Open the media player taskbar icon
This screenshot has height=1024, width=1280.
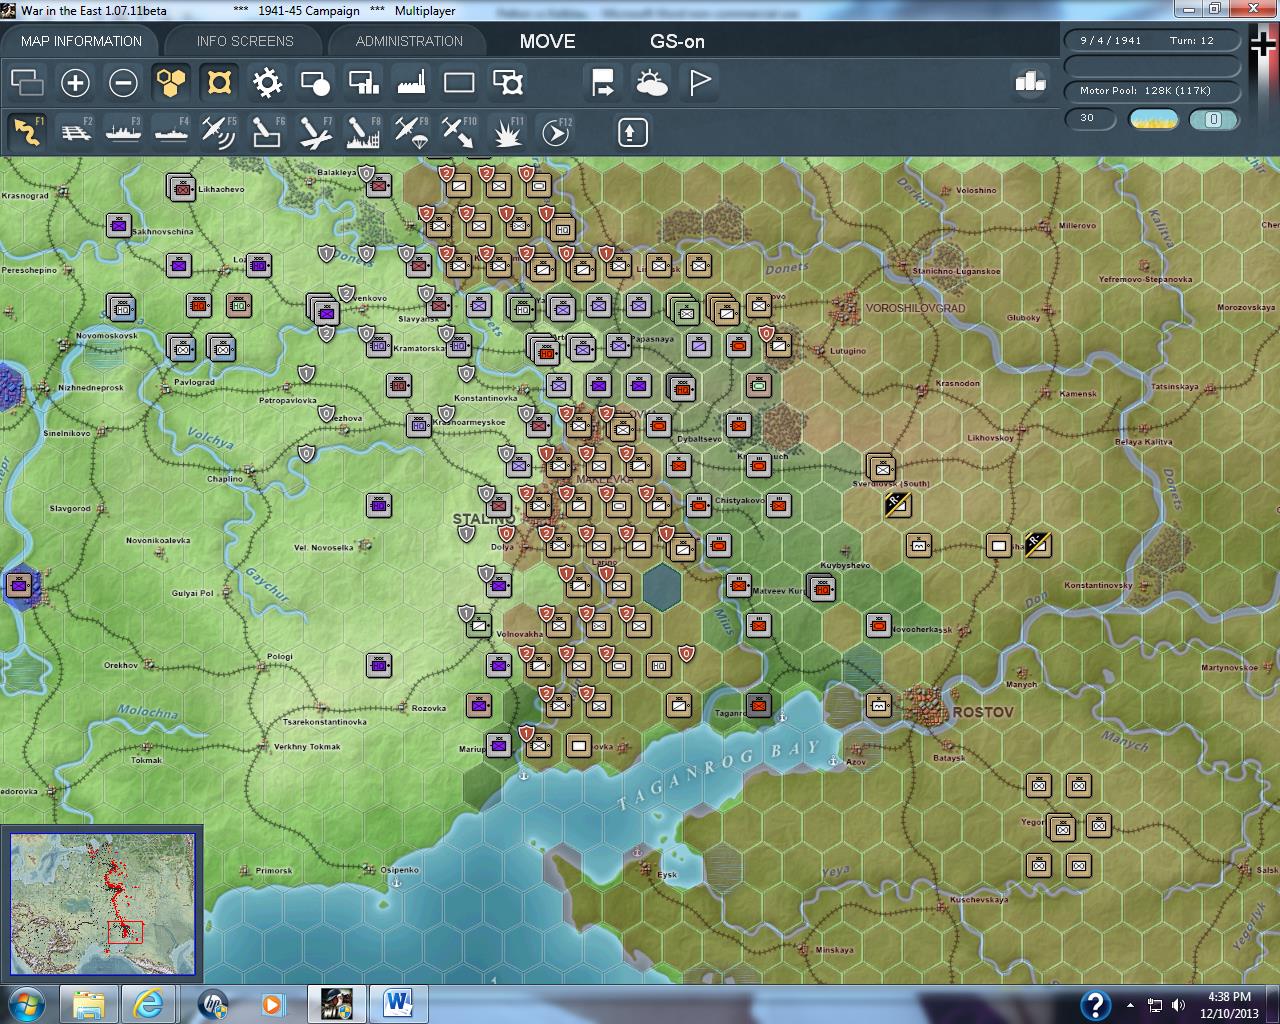tap(273, 1003)
